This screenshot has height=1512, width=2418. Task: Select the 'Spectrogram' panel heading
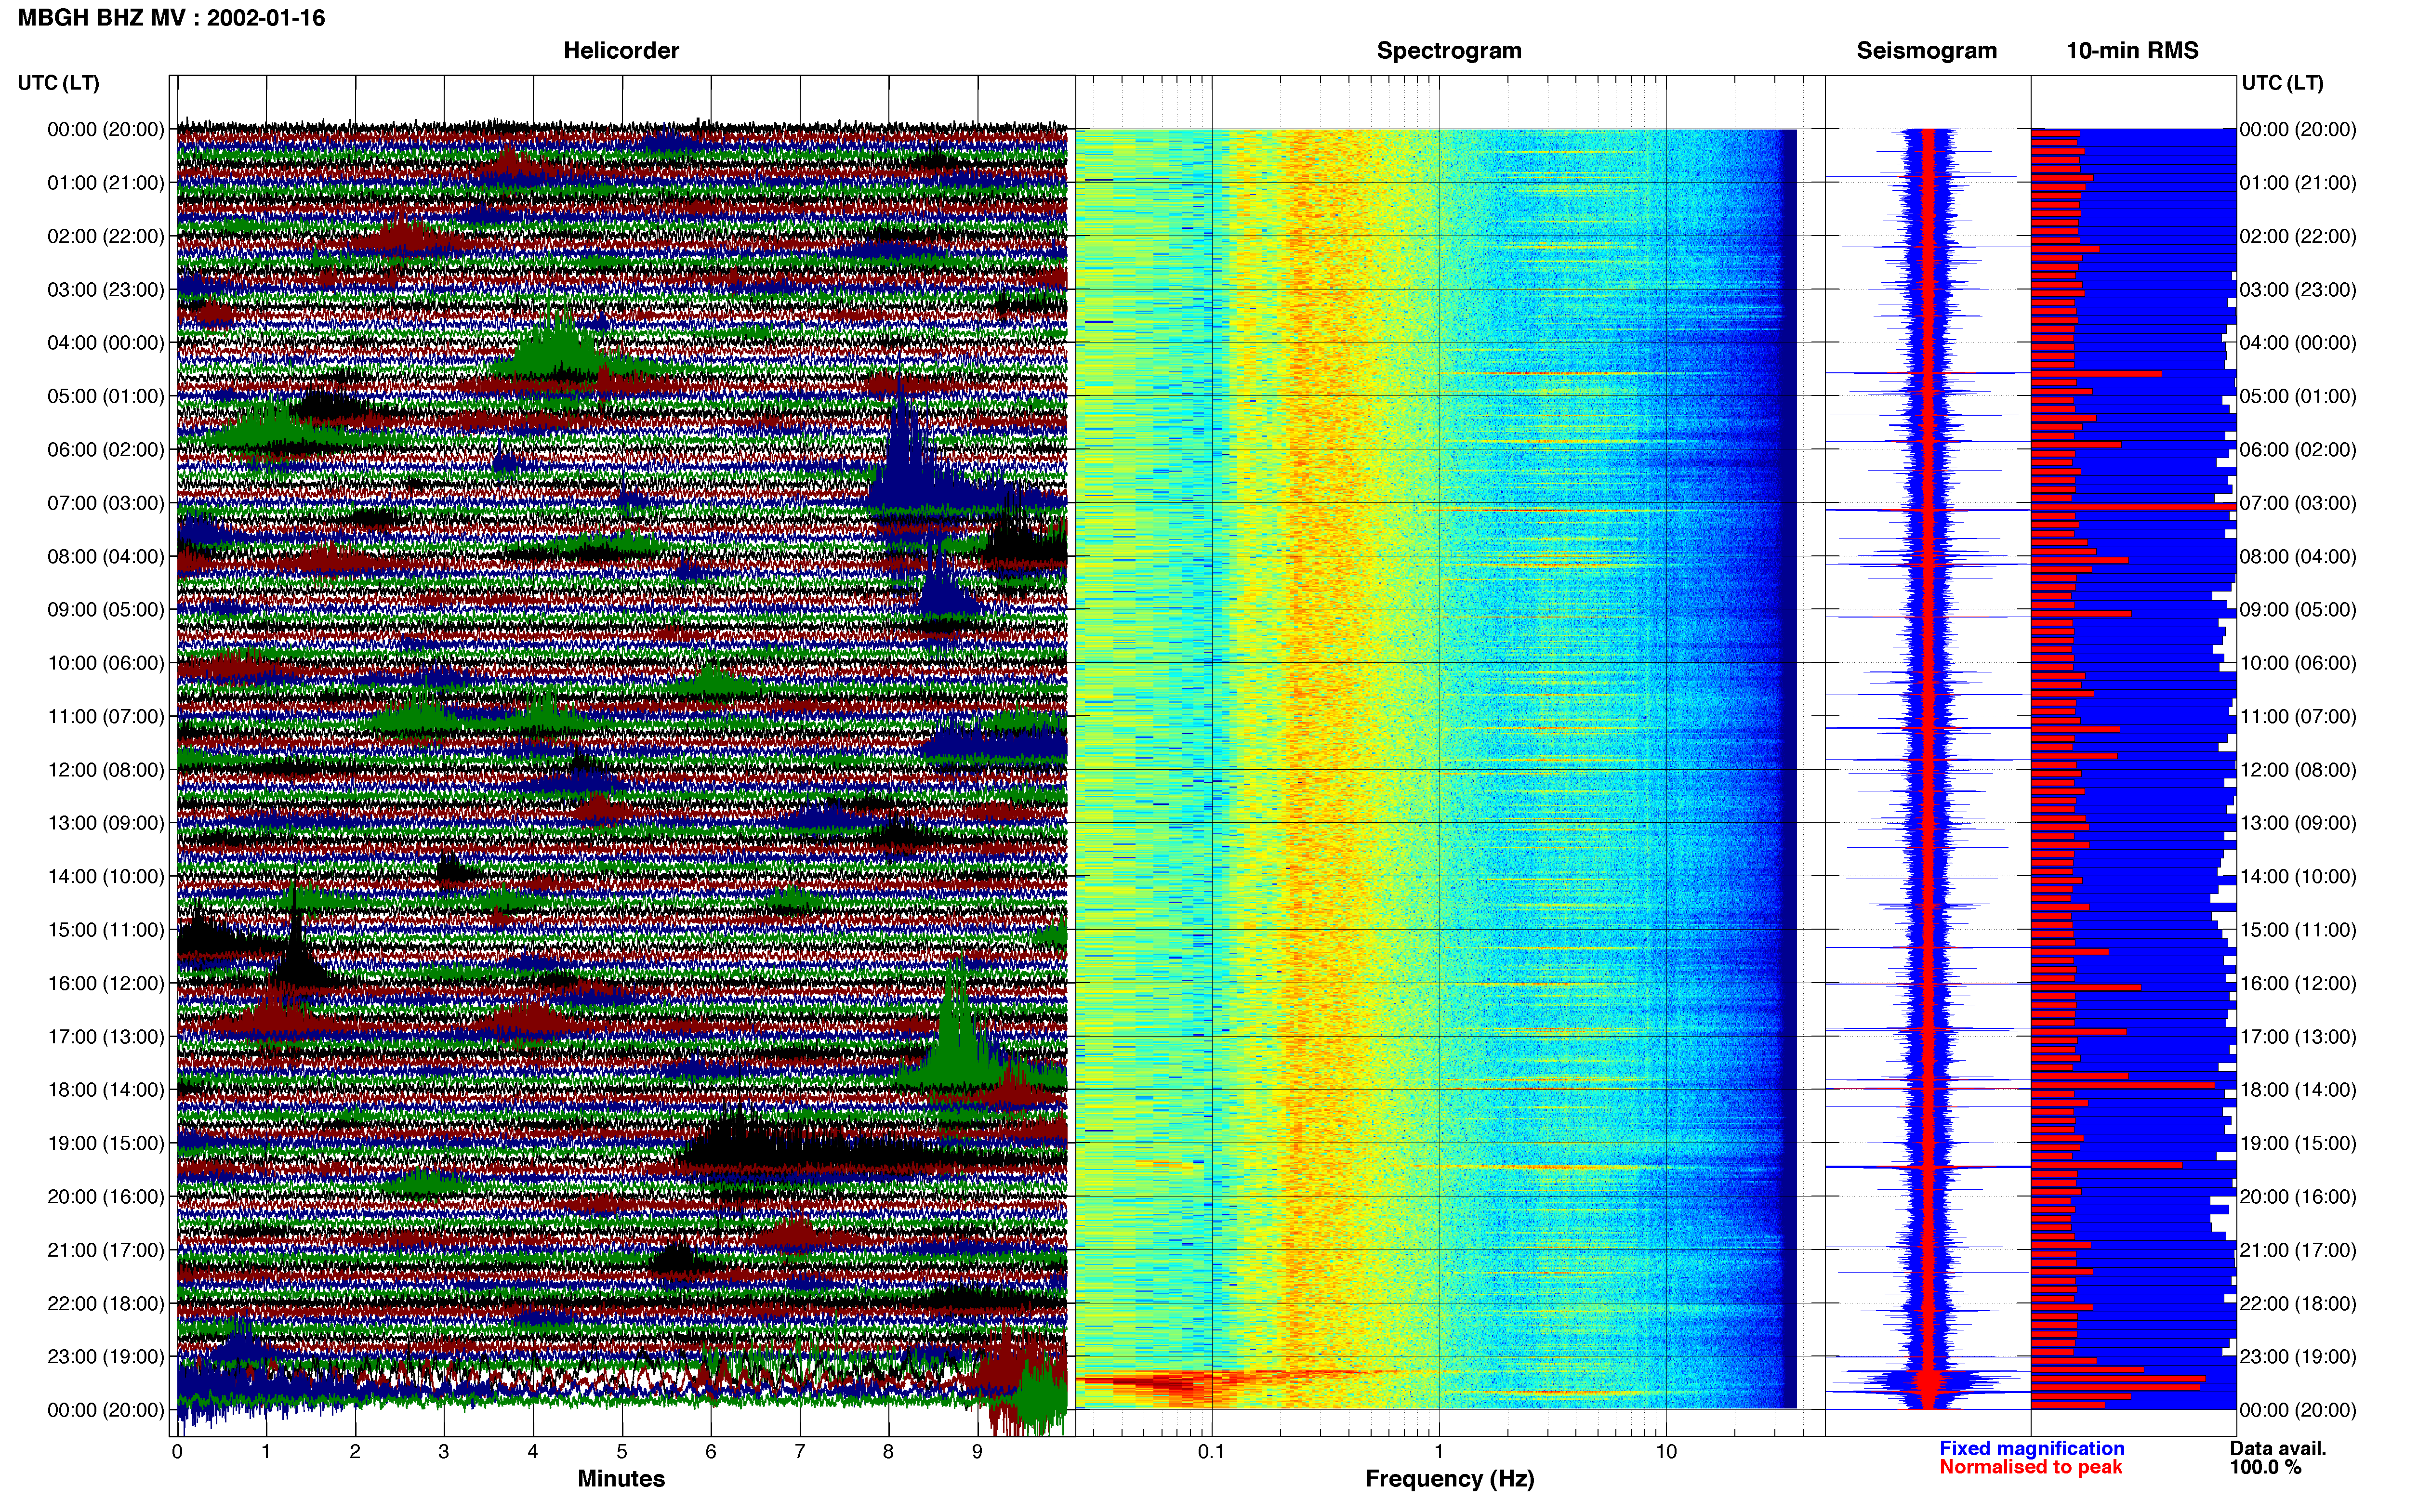coord(1449,51)
